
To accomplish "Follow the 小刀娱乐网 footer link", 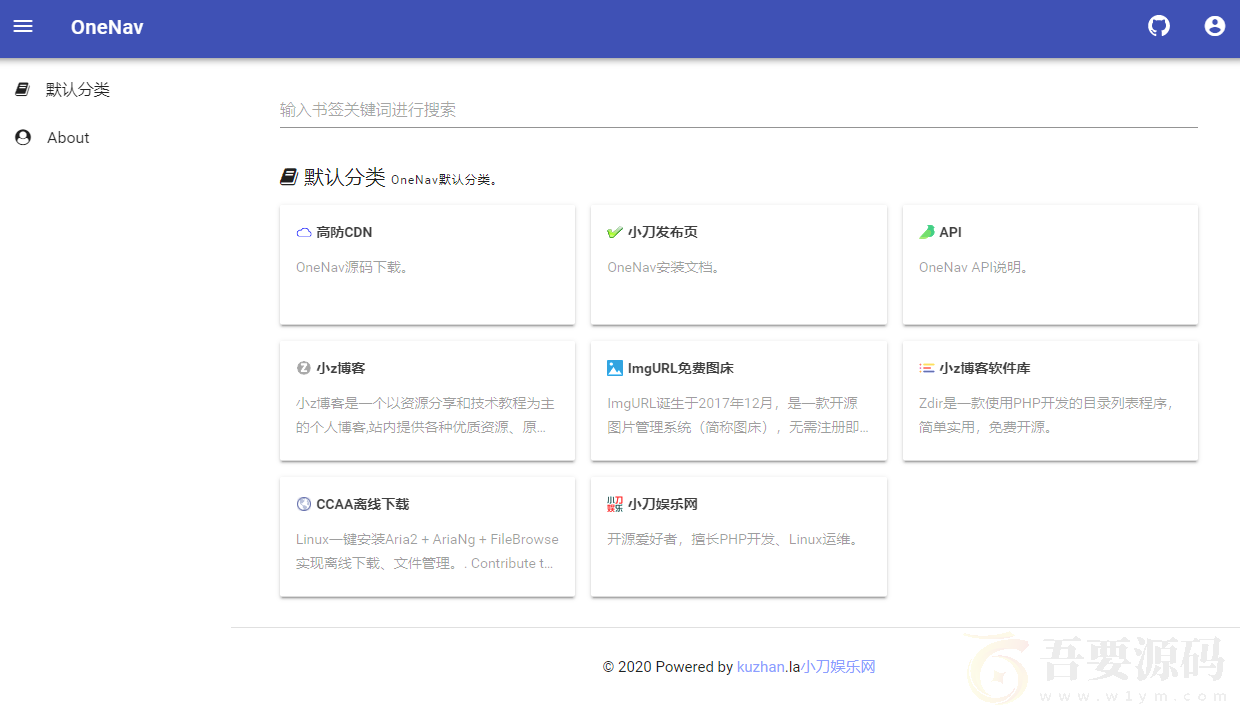I will tap(838, 667).
